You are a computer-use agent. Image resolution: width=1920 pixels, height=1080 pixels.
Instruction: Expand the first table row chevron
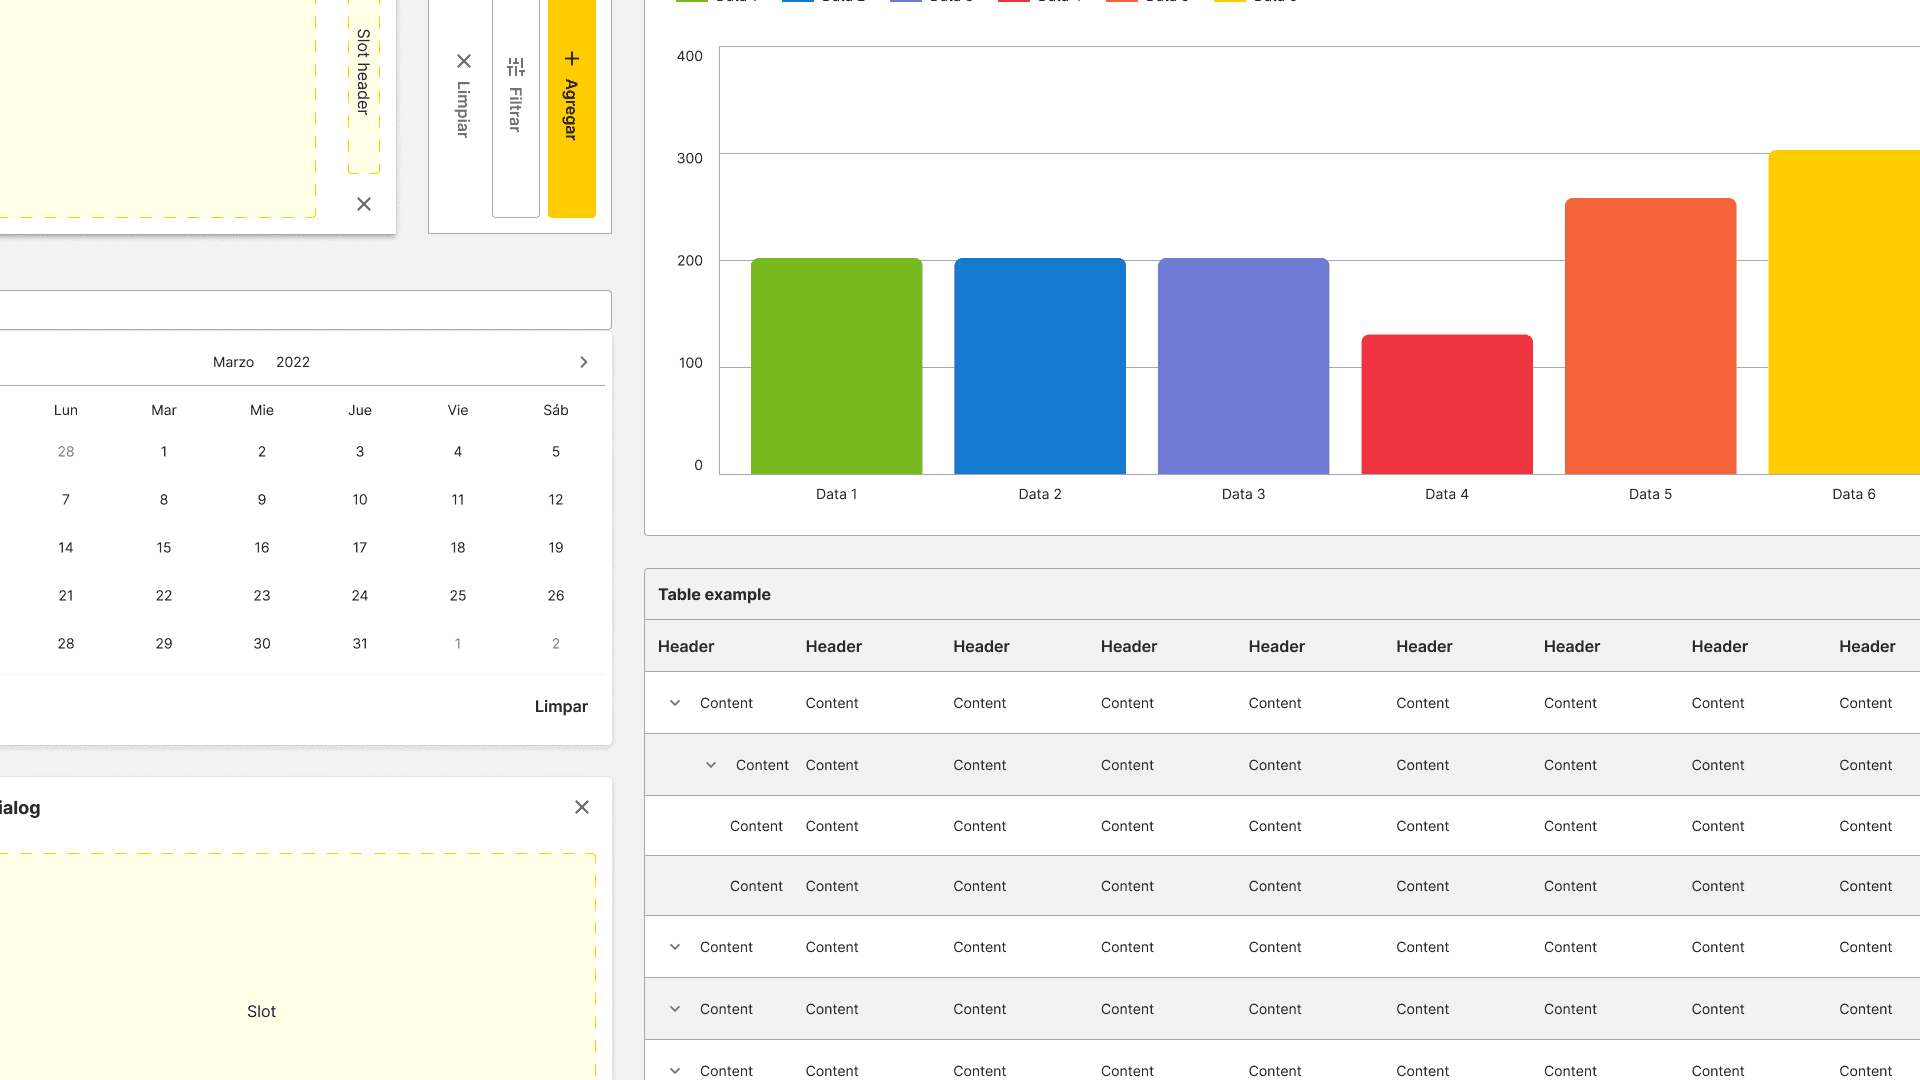(x=675, y=703)
